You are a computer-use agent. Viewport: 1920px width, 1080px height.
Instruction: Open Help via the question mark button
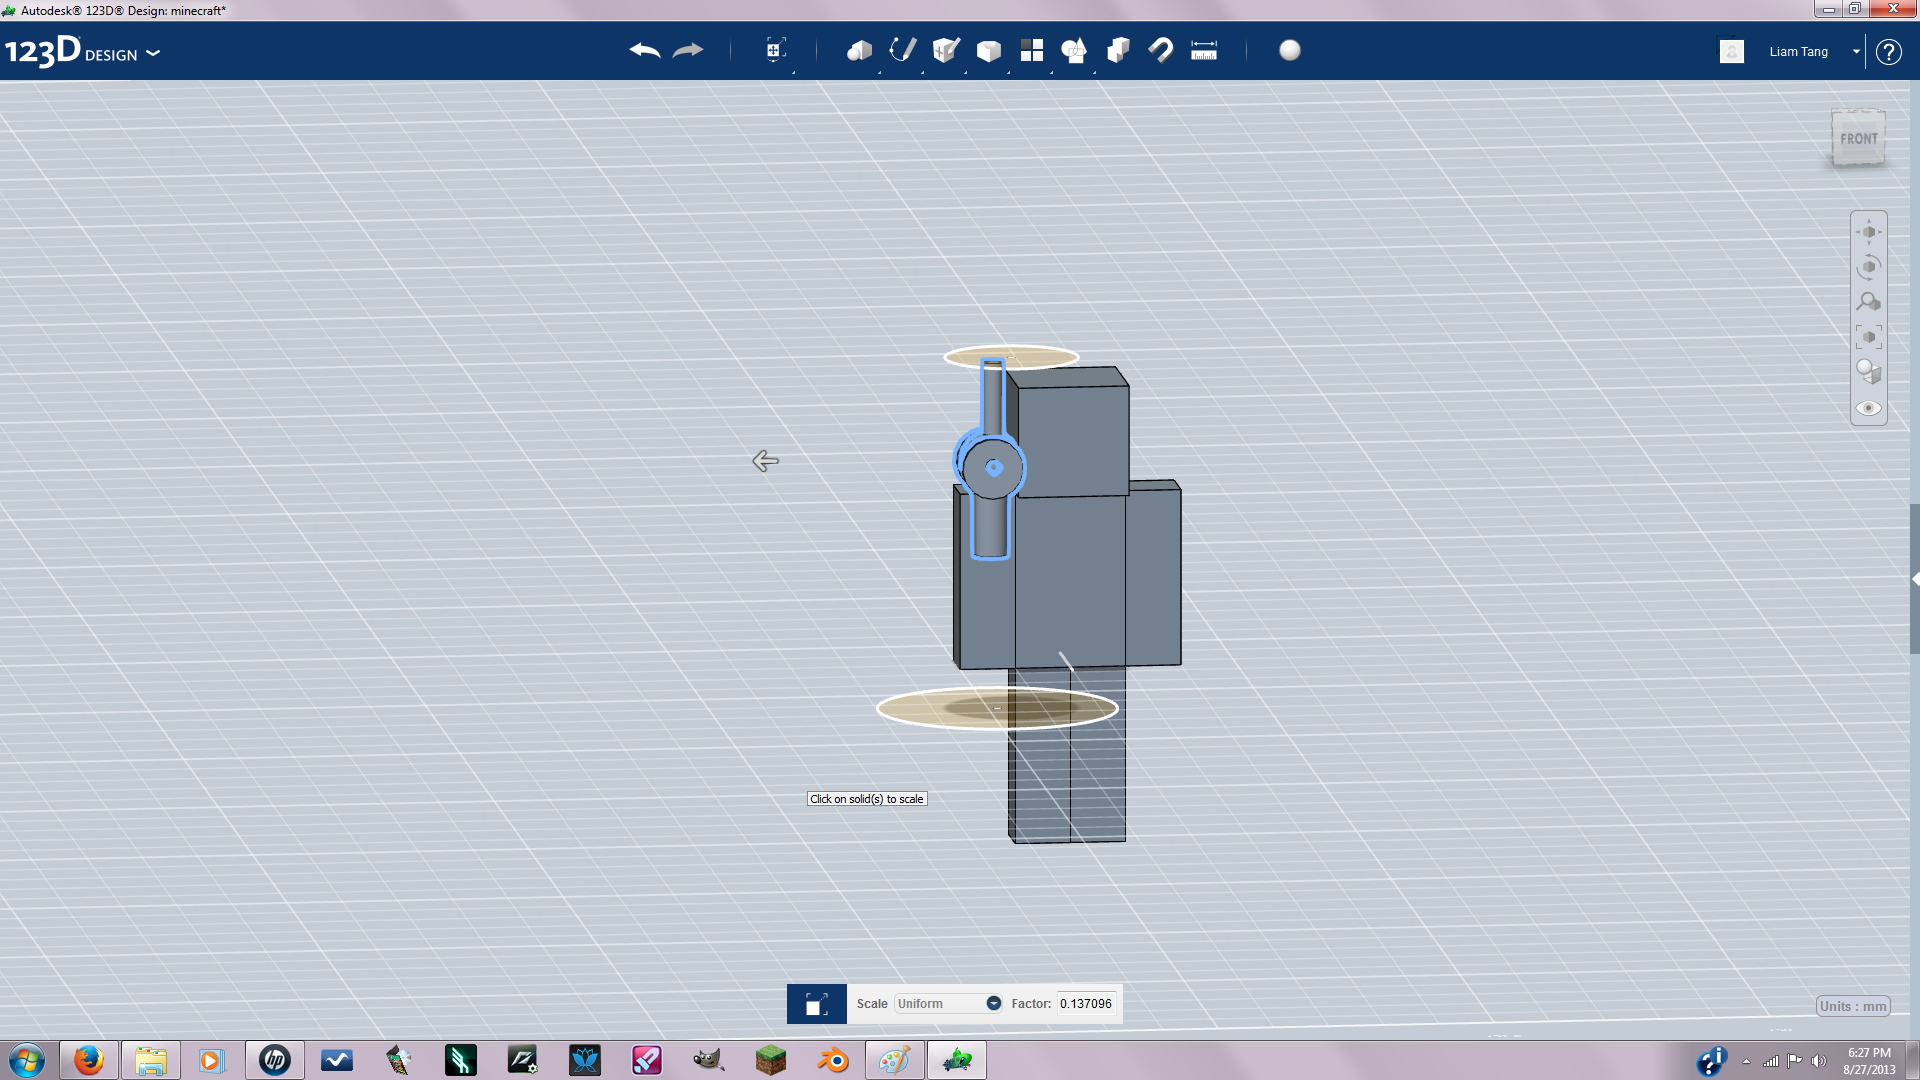tap(1889, 52)
